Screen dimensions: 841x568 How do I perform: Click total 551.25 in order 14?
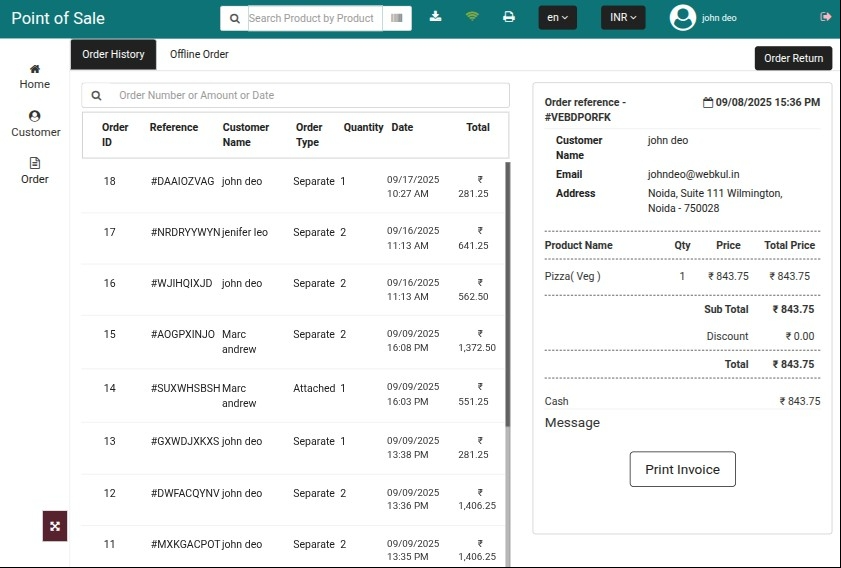tap(473, 394)
